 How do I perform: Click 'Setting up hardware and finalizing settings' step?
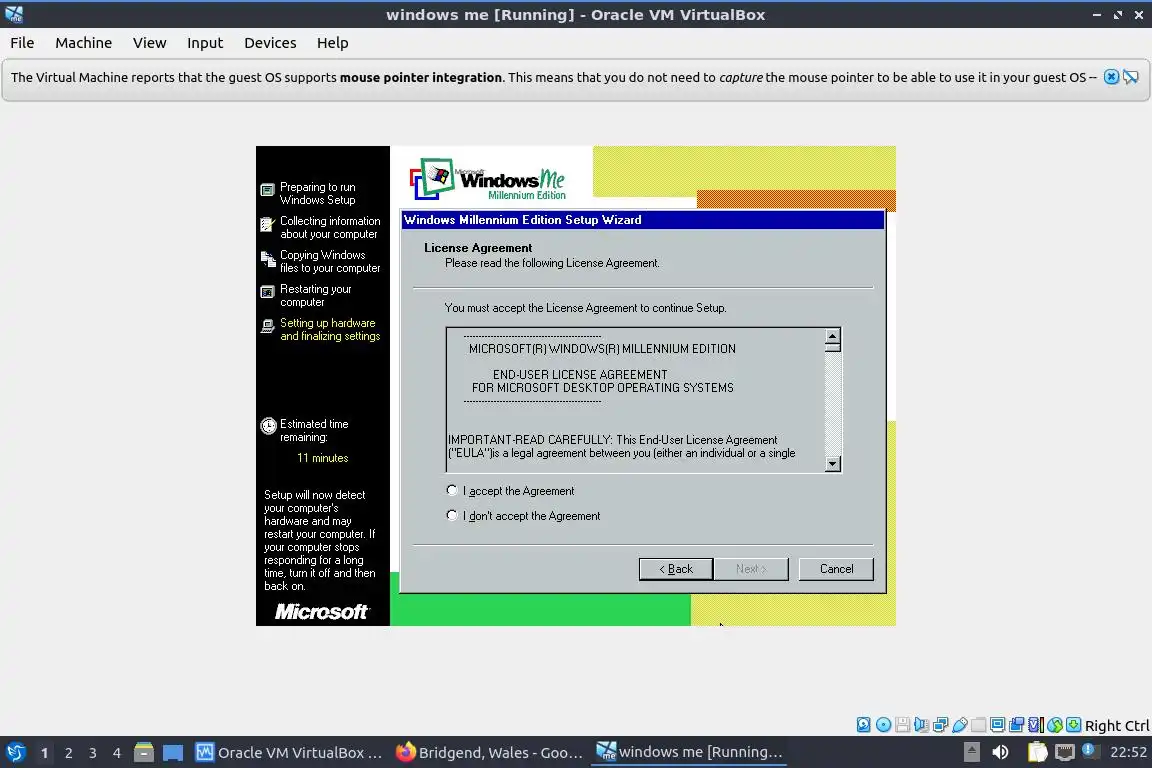click(330, 329)
